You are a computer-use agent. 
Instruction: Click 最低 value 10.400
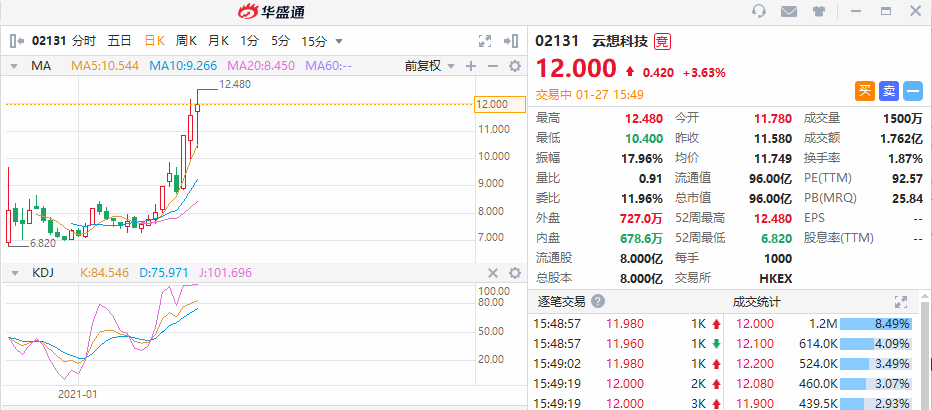(x=644, y=138)
